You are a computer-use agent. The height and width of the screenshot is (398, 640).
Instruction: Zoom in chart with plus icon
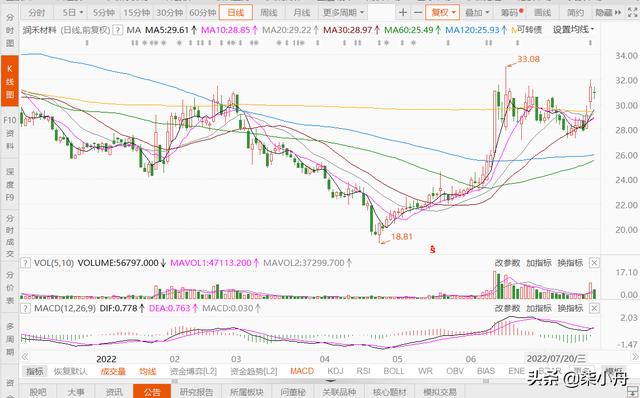[403, 13]
